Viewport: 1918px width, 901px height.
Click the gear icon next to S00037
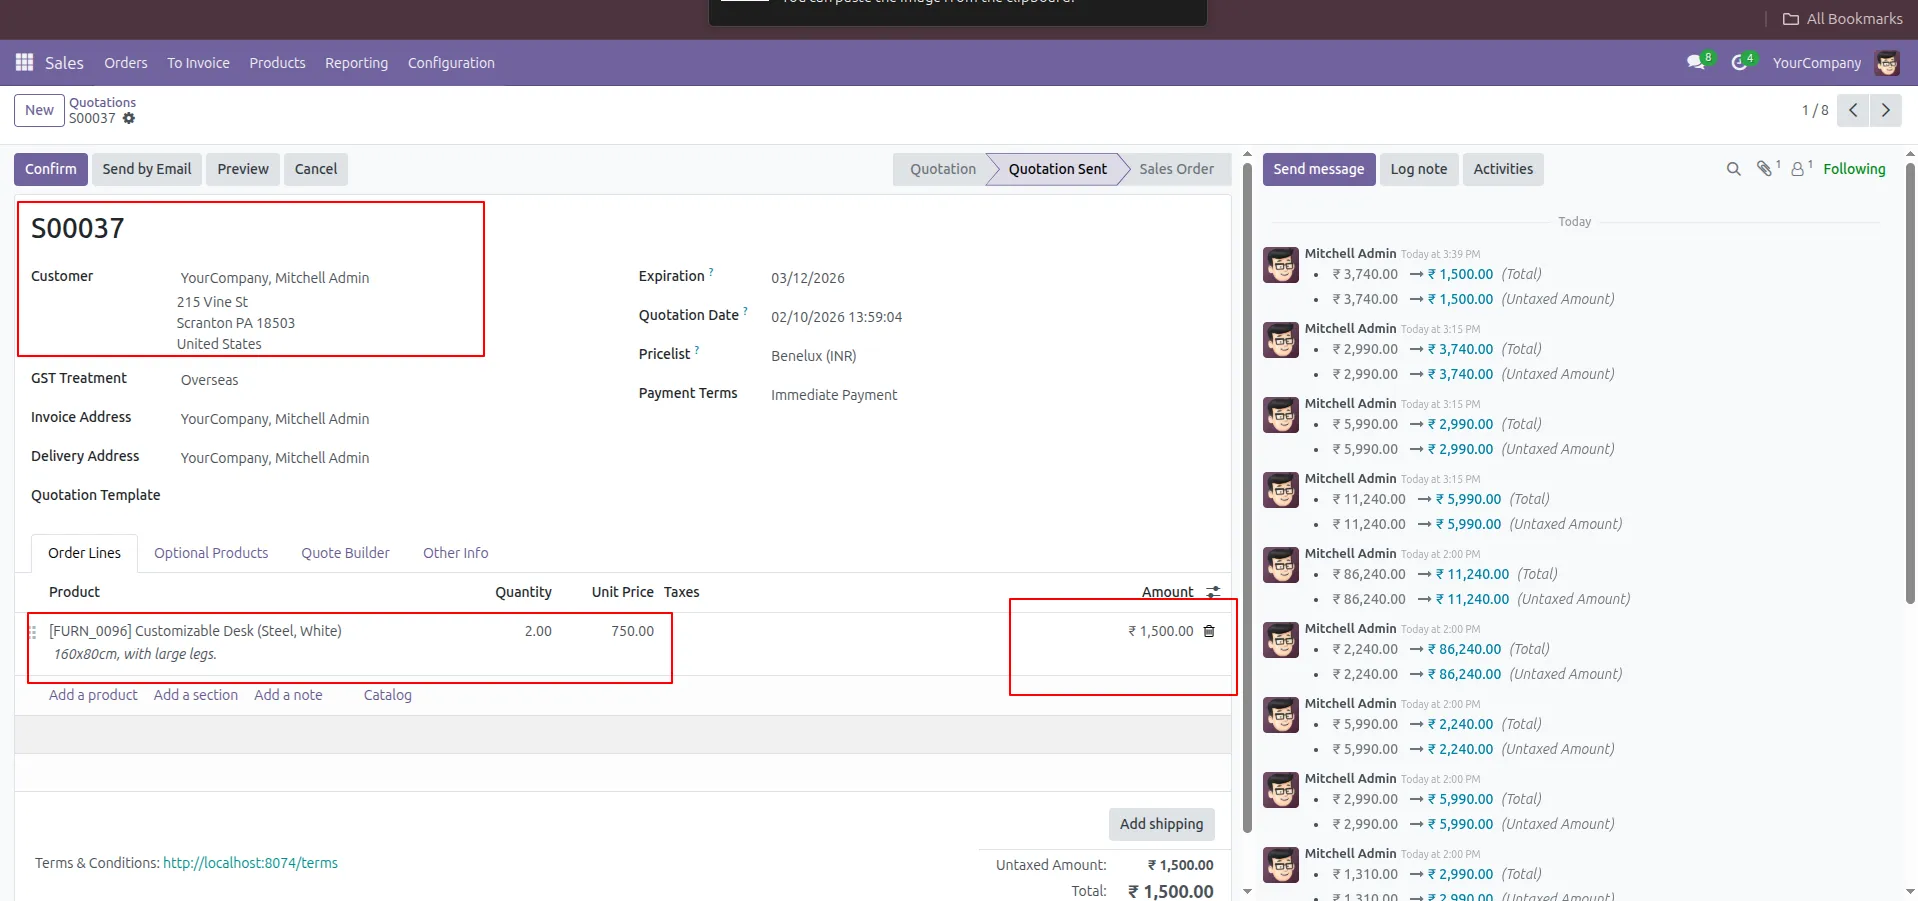click(x=129, y=118)
